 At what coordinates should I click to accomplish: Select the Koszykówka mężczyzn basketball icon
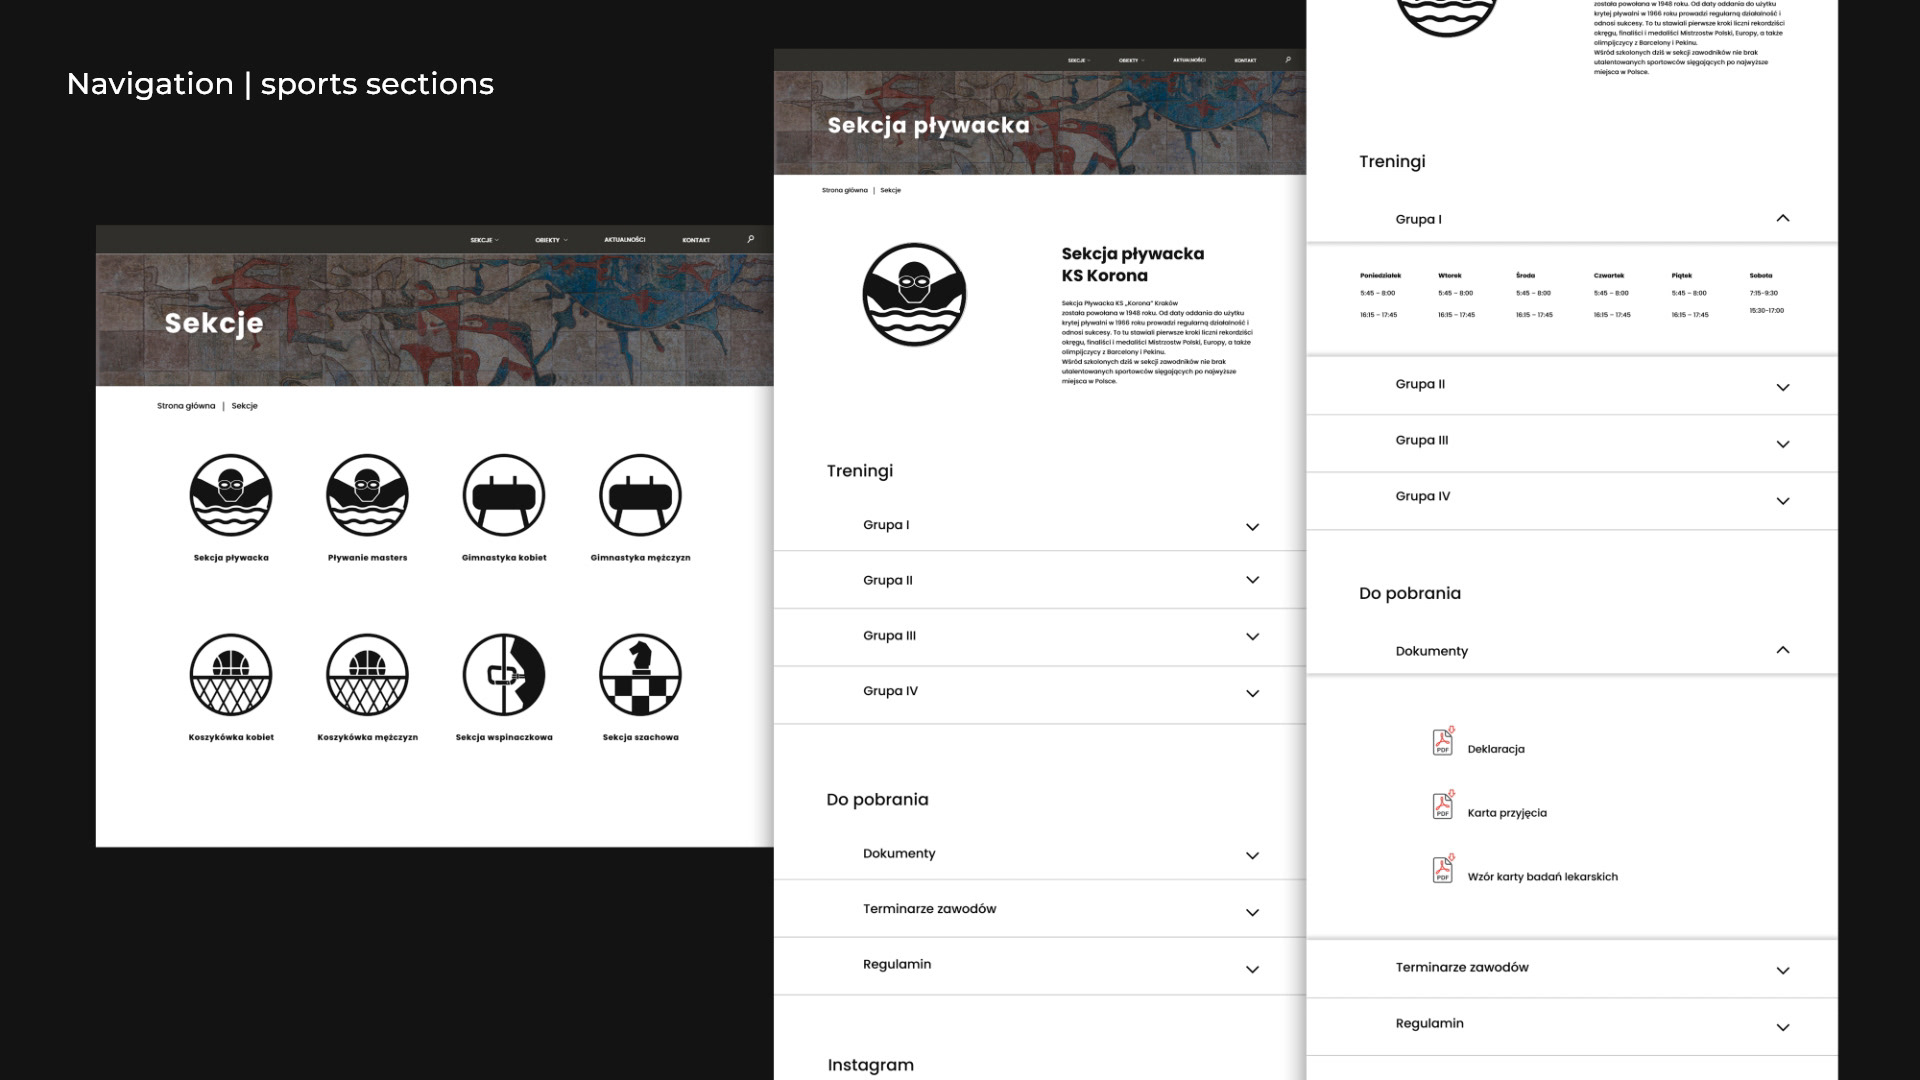(367, 675)
